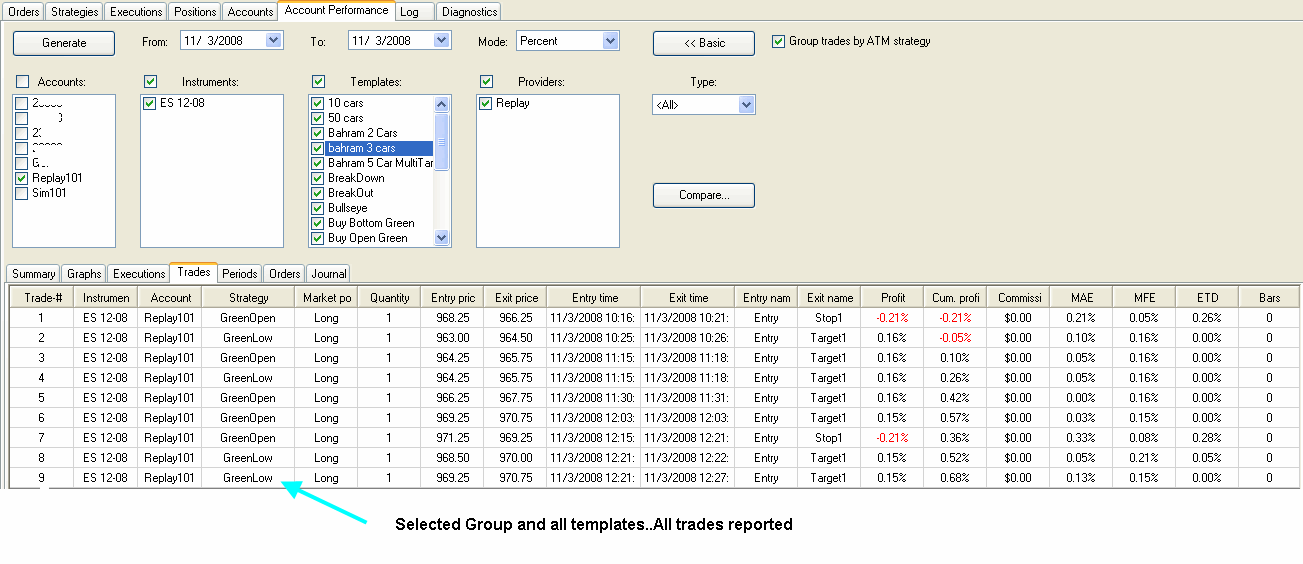Viewport: 1303px width, 564px height.
Task: Open the Compare dialog
Action: point(704,195)
